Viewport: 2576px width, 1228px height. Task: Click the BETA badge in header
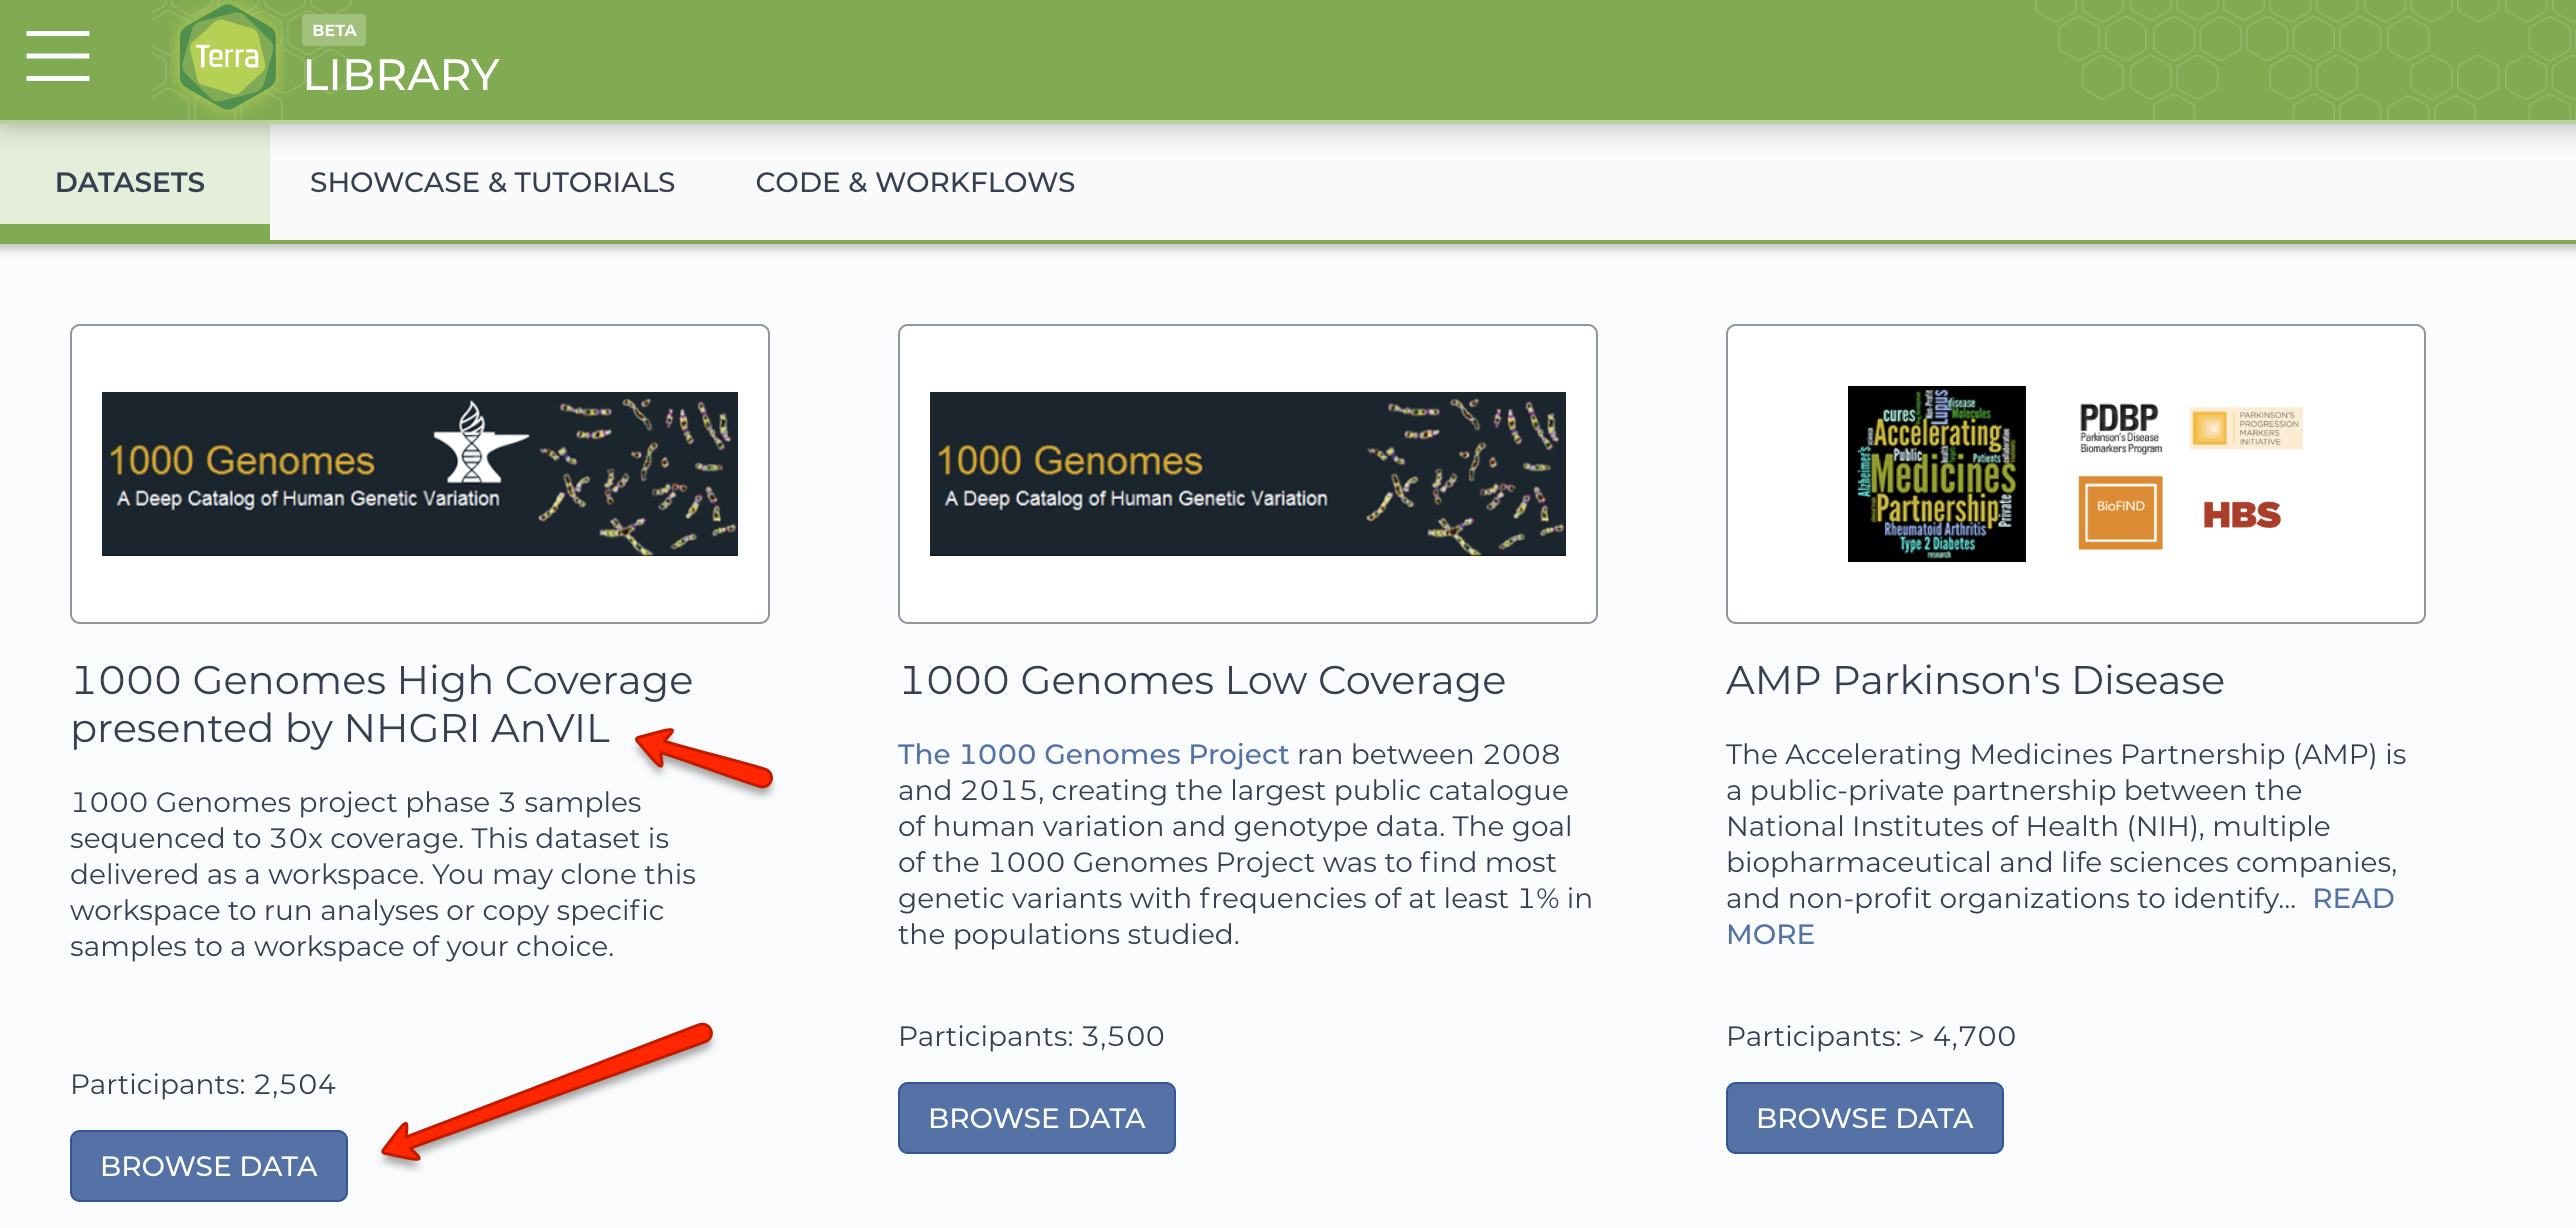[x=334, y=30]
